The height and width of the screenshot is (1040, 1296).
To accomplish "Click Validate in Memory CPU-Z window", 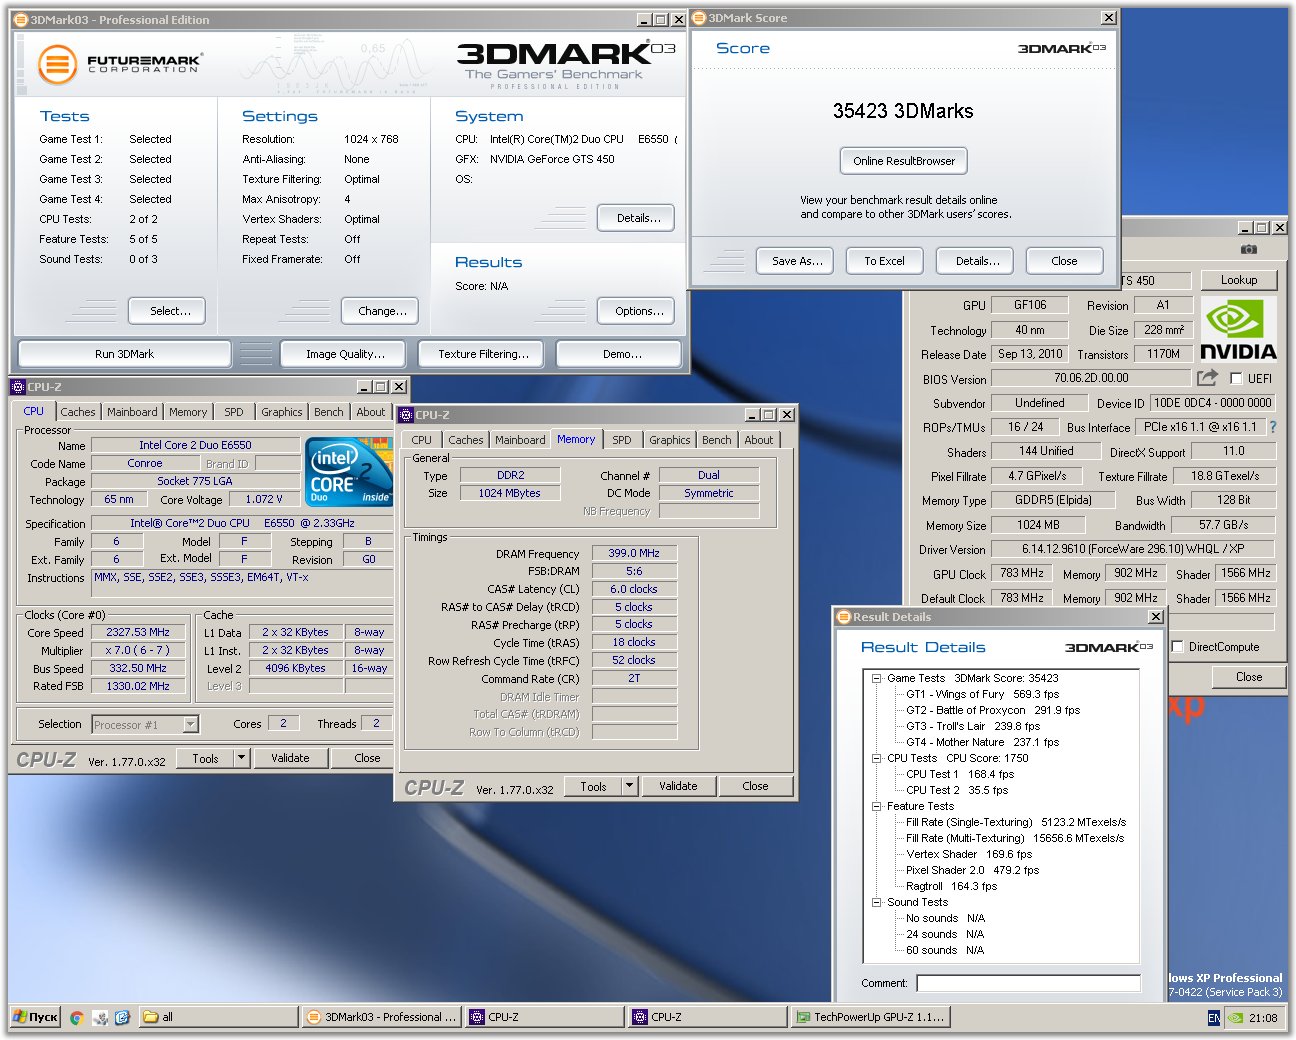I will 678,786.
